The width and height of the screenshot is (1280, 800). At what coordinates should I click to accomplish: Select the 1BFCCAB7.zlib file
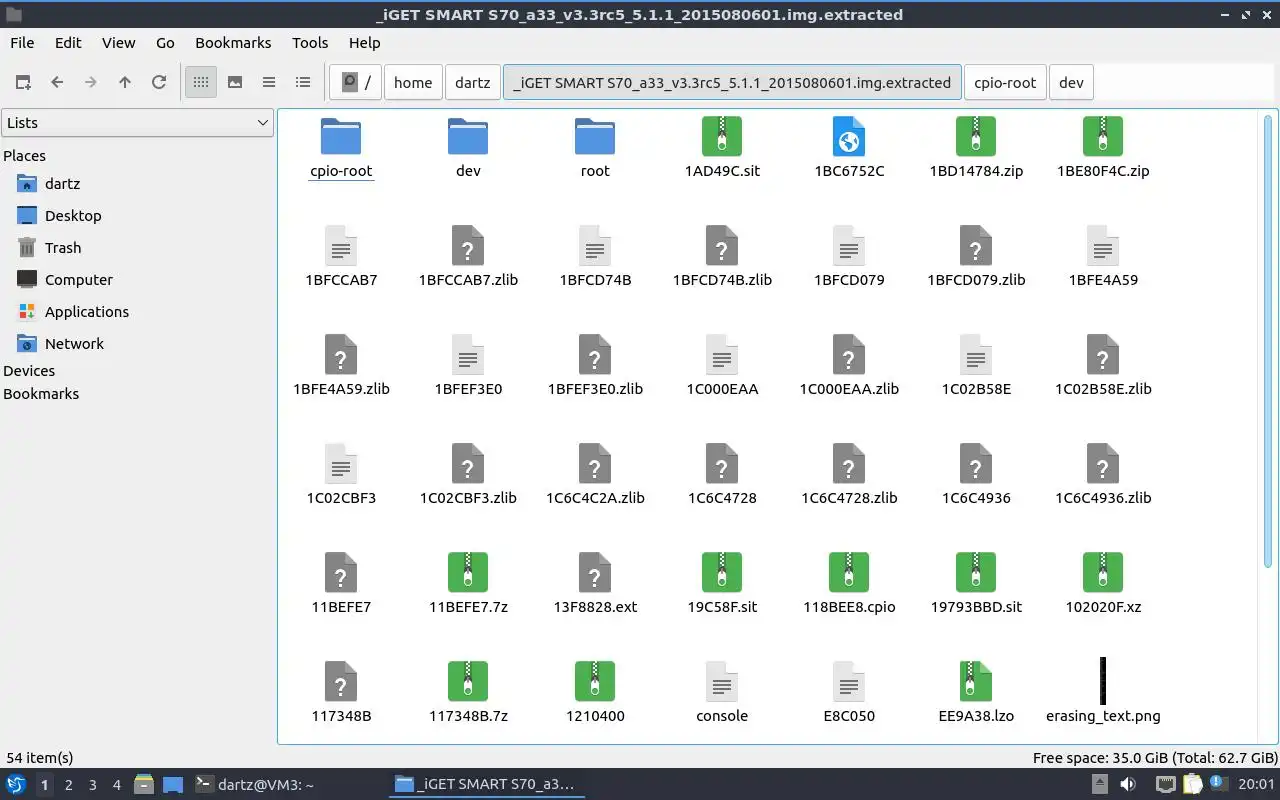[x=468, y=246]
